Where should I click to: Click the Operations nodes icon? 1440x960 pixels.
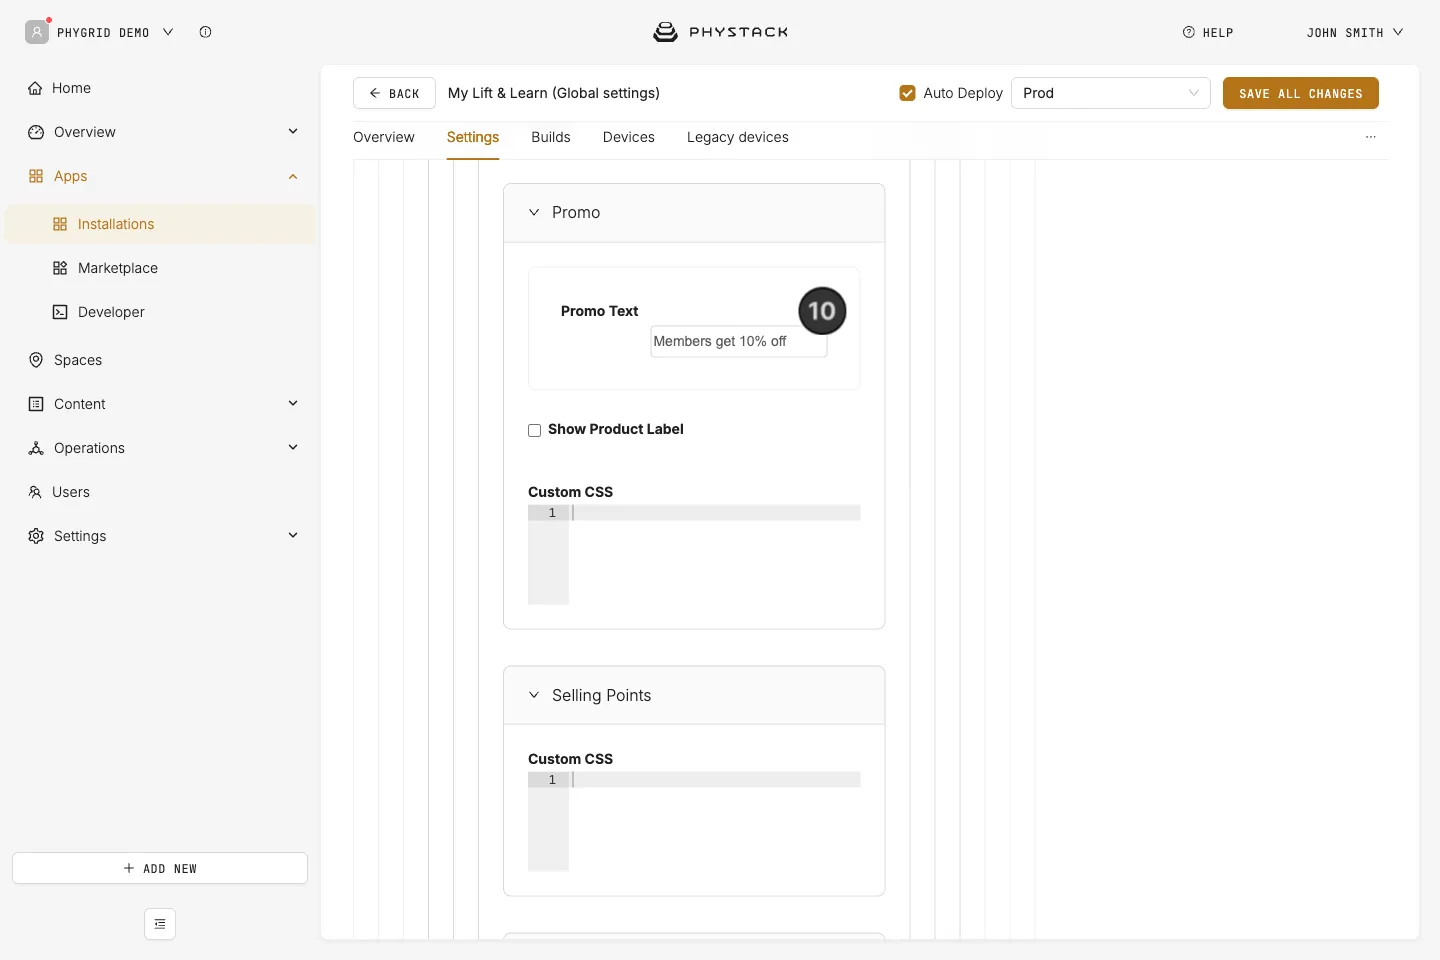pyautogui.click(x=36, y=448)
